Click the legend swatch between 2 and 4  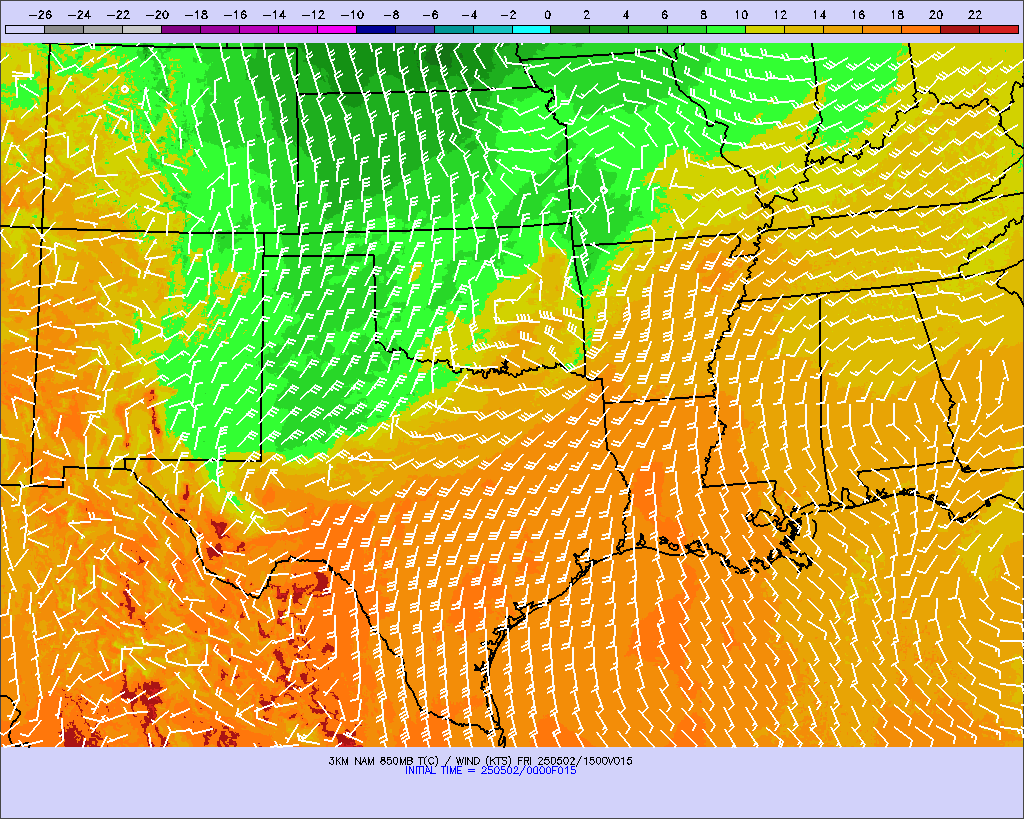610,29
